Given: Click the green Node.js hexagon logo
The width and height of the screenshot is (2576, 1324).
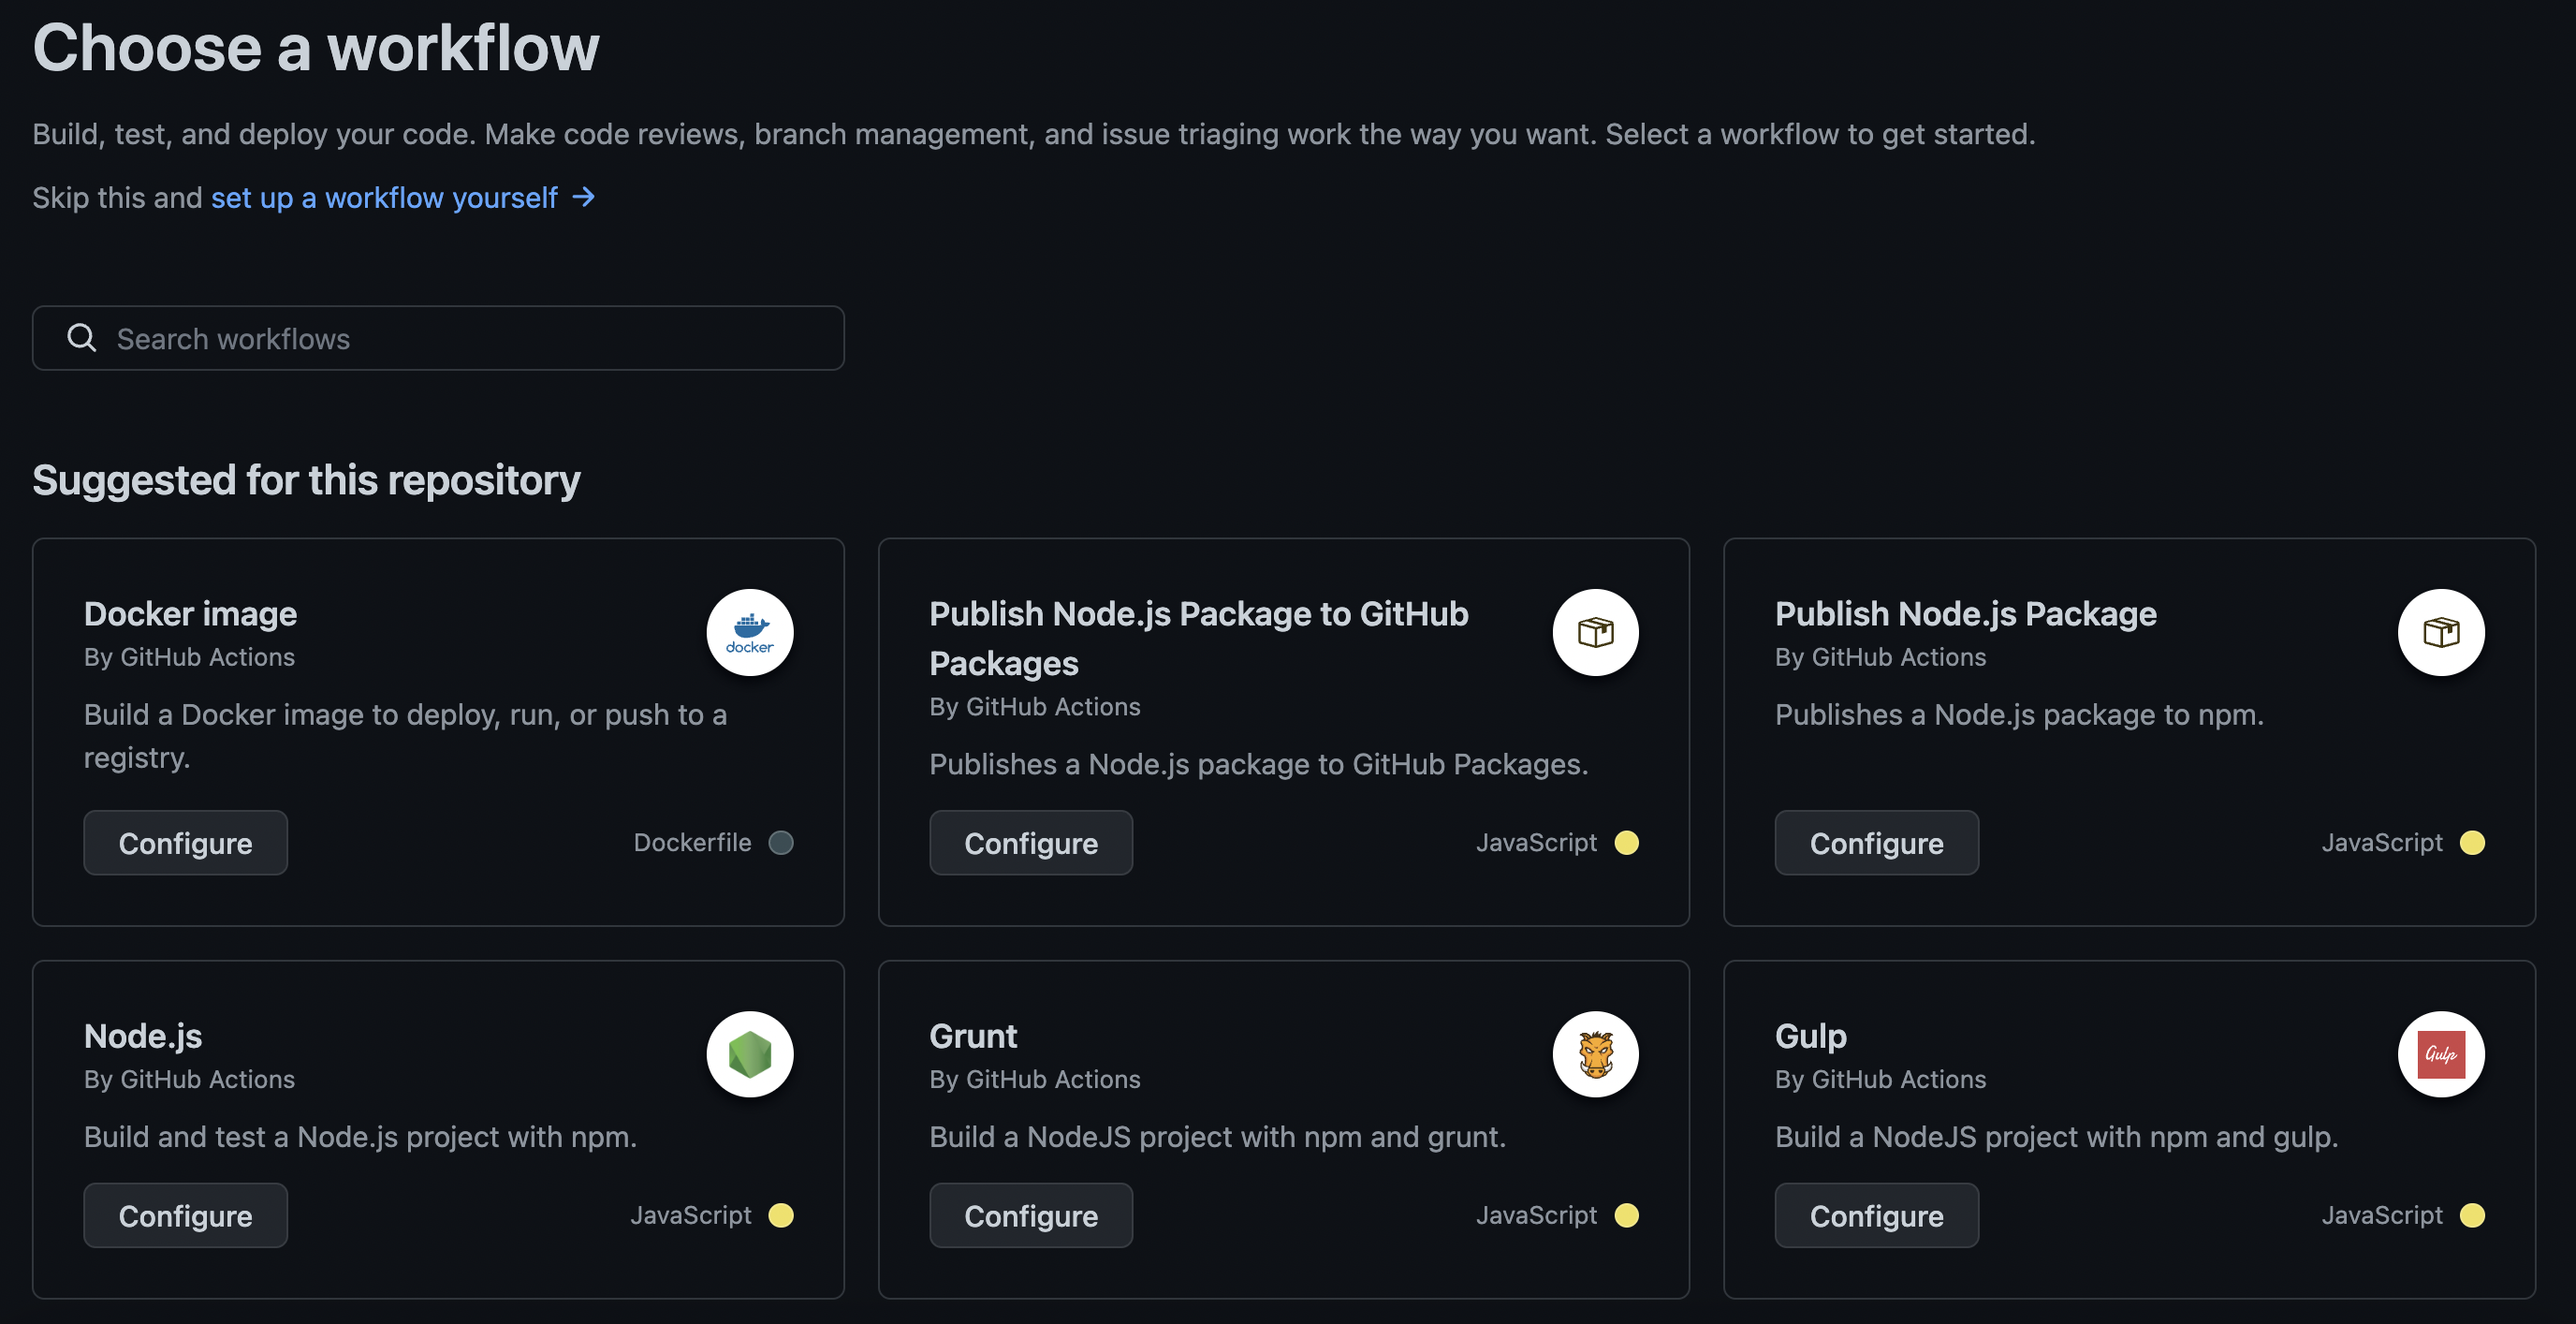Looking at the screenshot, I should coord(749,1054).
